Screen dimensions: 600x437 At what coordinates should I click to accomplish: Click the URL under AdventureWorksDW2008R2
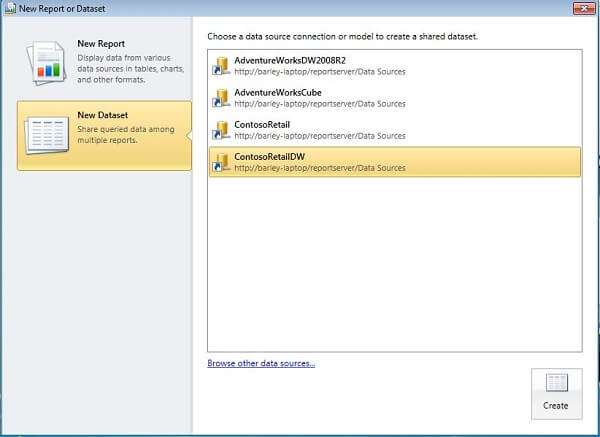pyautogui.click(x=320, y=72)
